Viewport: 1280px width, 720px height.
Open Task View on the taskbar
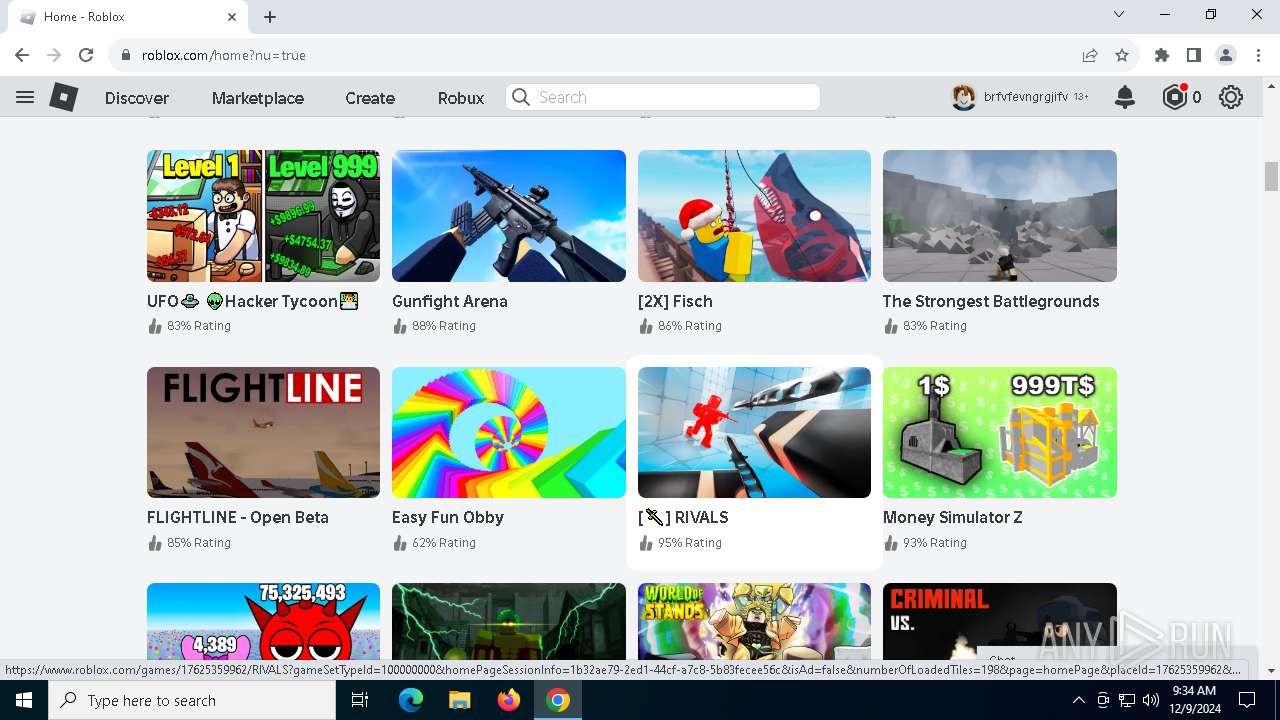pyautogui.click(x=360, y=700)
